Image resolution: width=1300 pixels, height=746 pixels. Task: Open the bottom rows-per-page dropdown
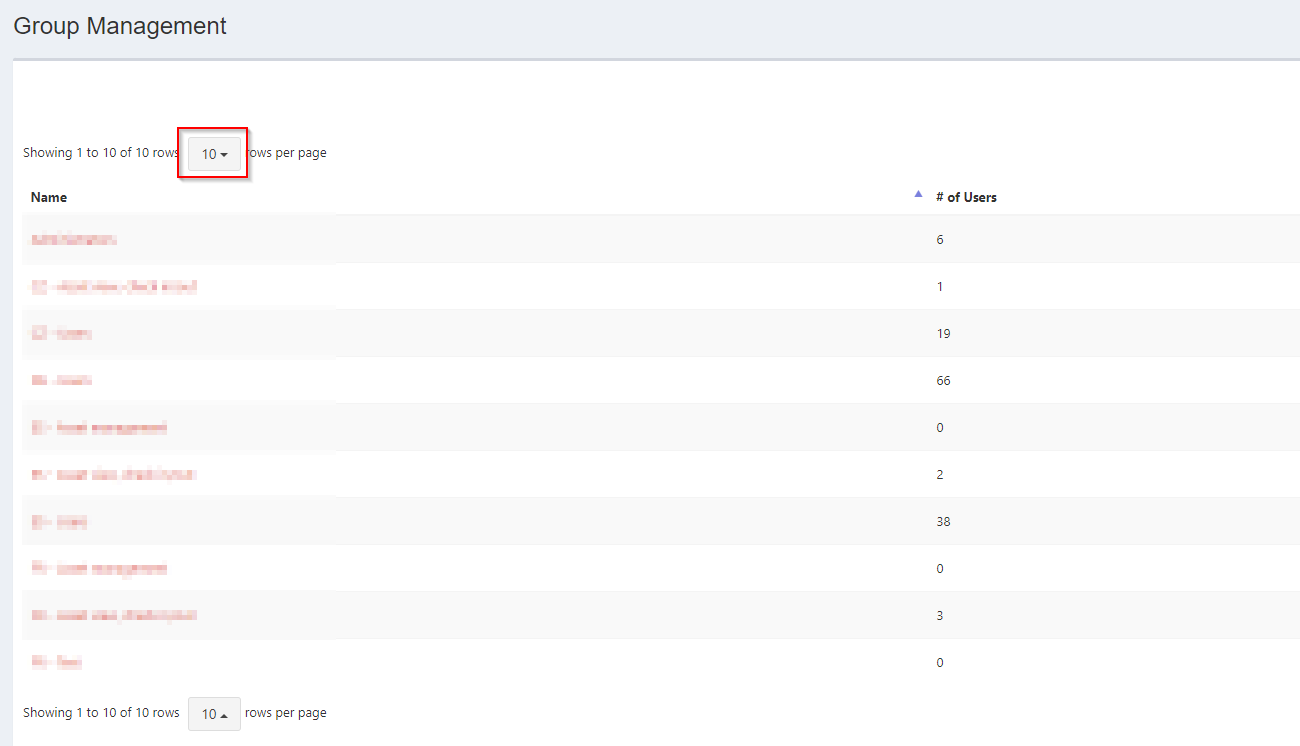[213, 713]
